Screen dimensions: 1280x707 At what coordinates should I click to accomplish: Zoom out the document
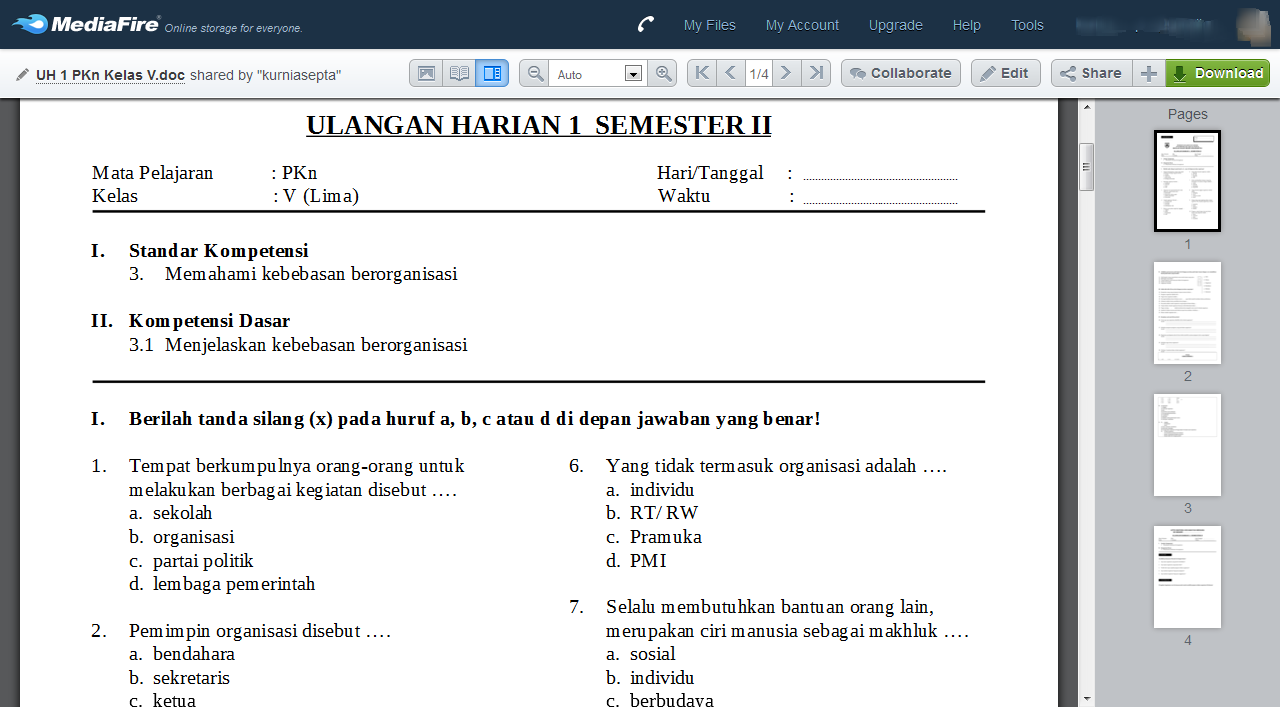(x=535, y=73)
